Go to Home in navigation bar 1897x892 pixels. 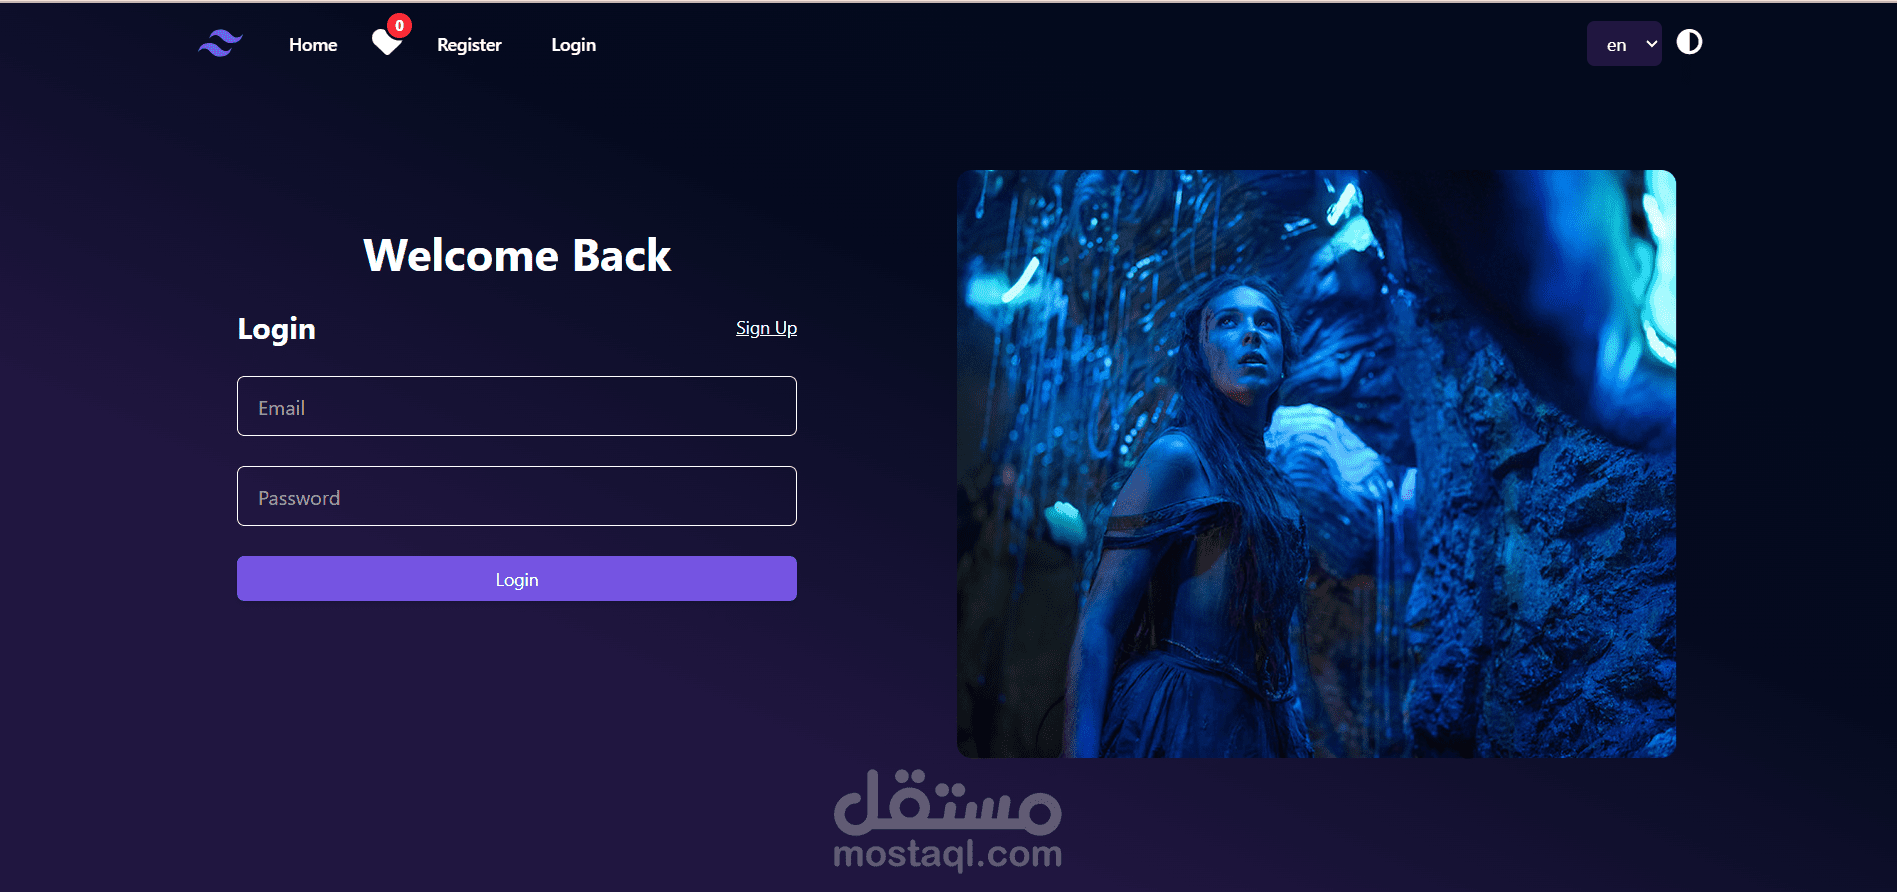(313, 45)
